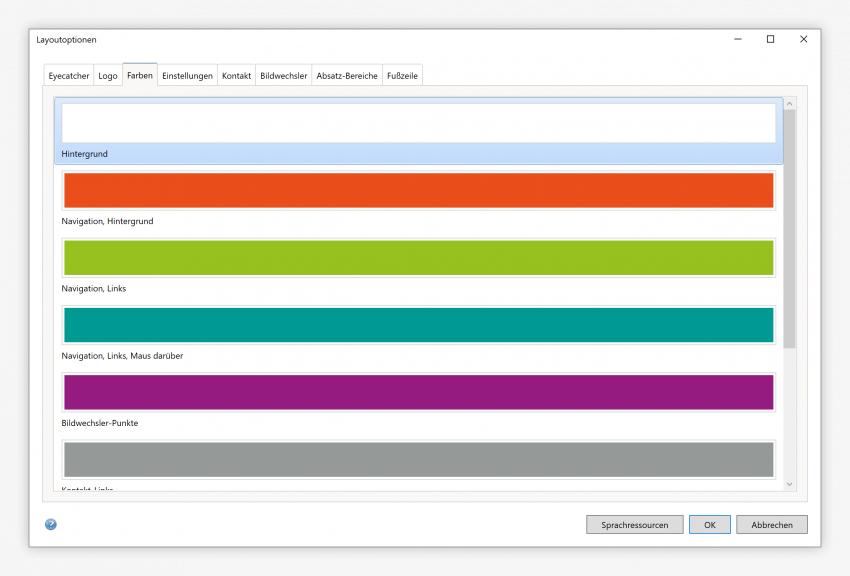Viewport: 850px width, 576px height.
Task: Switch to Absatz-Bereiche tab
Action: coord(347,76)
